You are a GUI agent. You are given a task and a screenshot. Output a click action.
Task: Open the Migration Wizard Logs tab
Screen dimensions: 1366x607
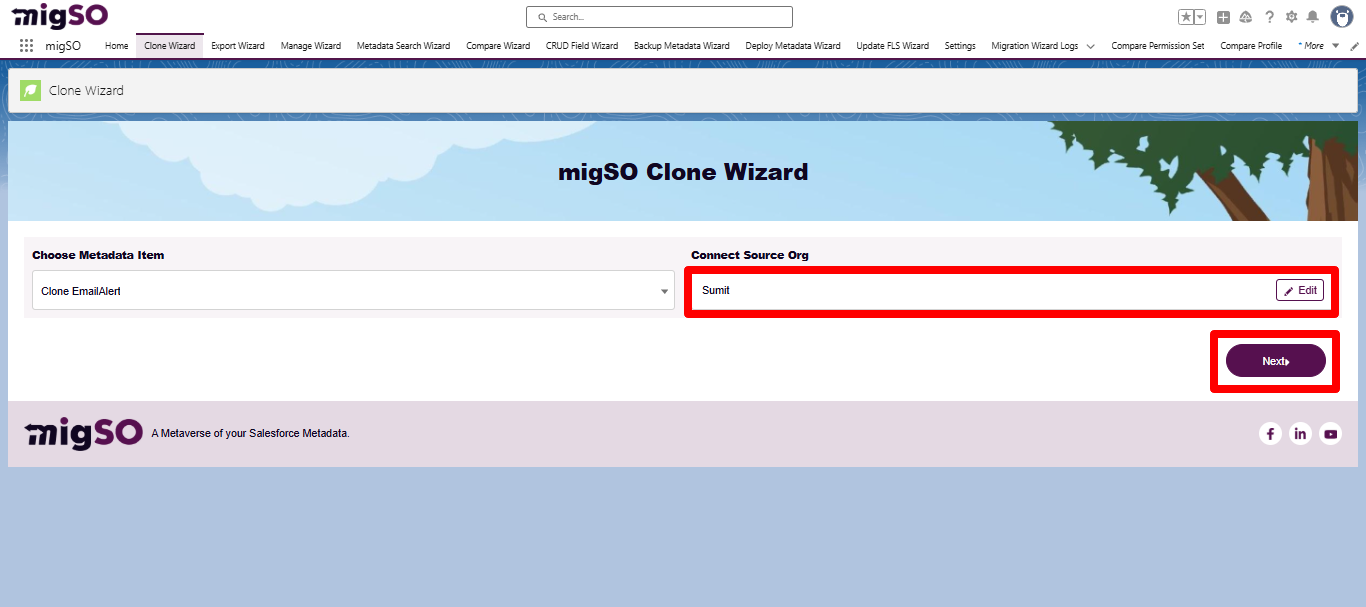(1035, 46)
